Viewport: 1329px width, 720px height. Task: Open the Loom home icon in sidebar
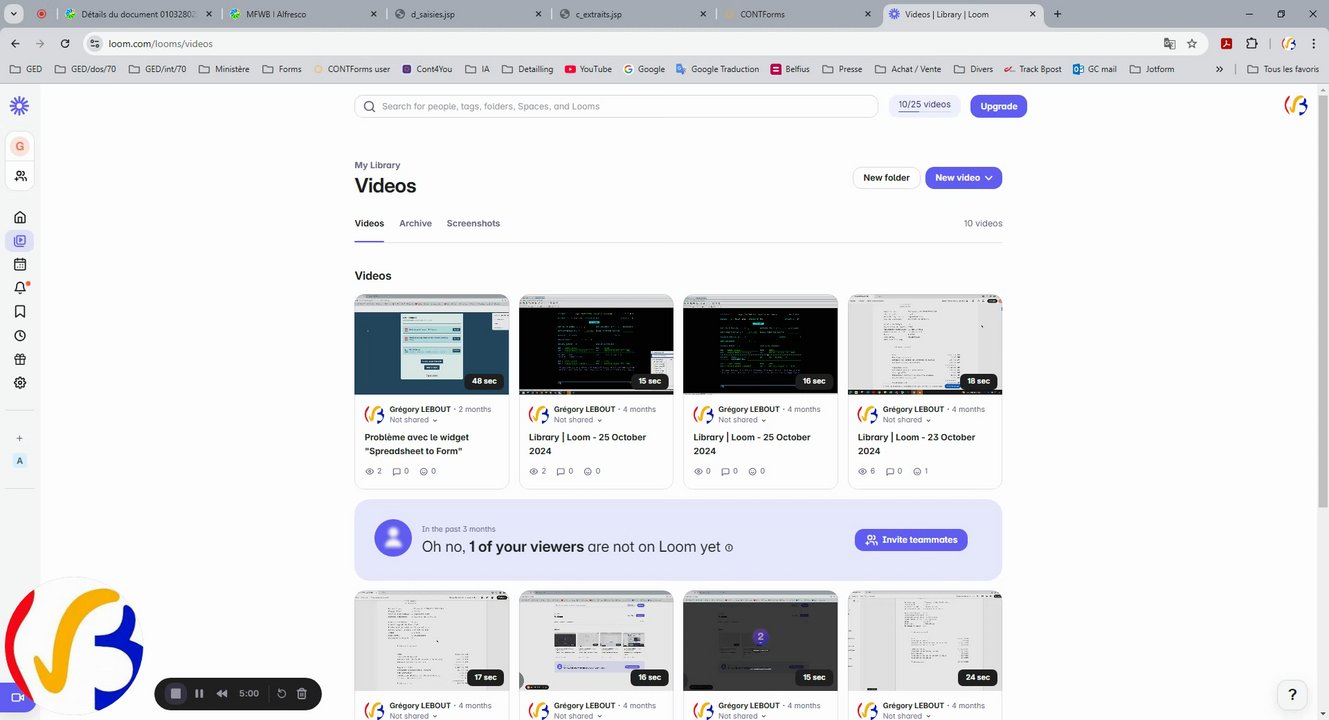19,217
